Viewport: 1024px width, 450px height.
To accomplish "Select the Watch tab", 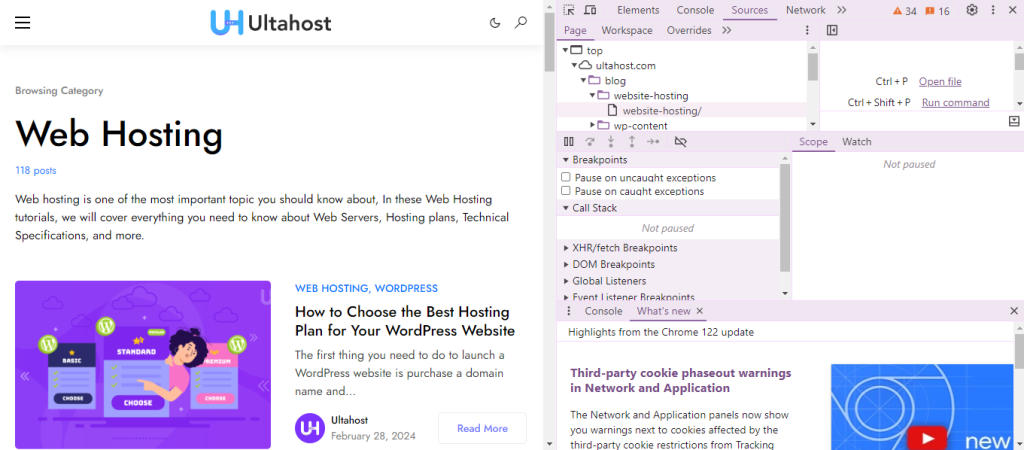I will point(856,142).
